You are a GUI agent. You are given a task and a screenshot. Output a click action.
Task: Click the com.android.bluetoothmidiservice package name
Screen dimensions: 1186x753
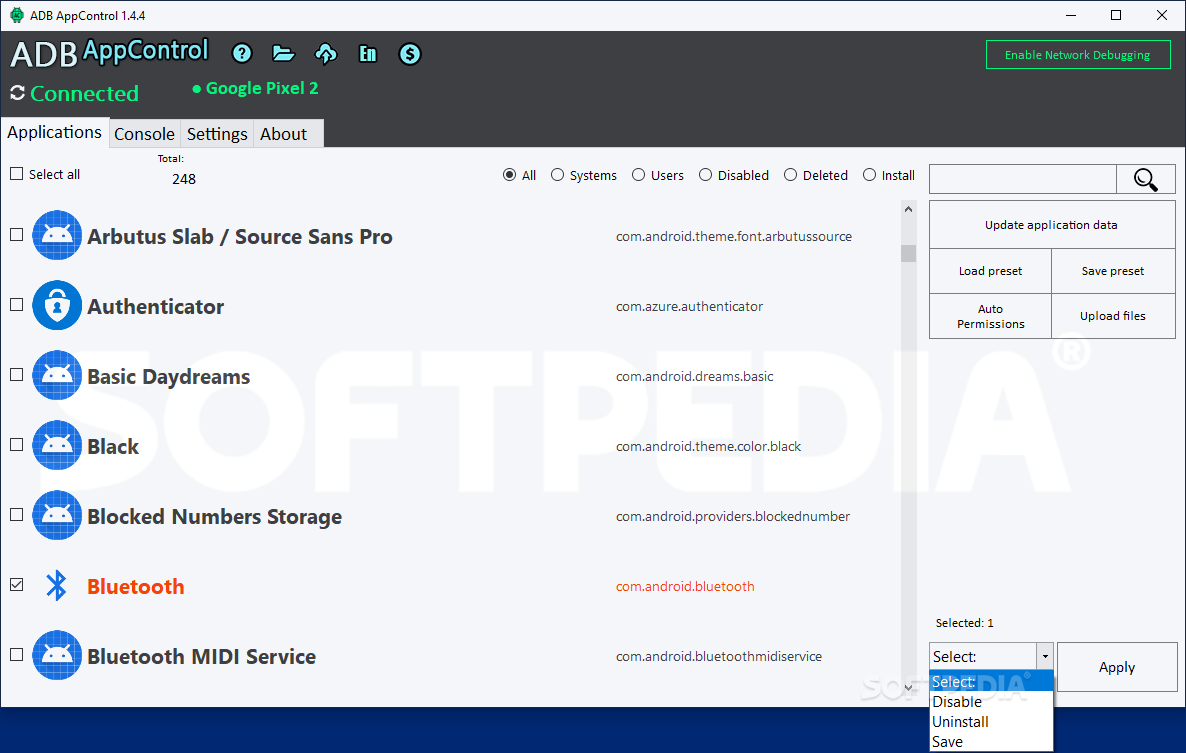pos(719,656)
